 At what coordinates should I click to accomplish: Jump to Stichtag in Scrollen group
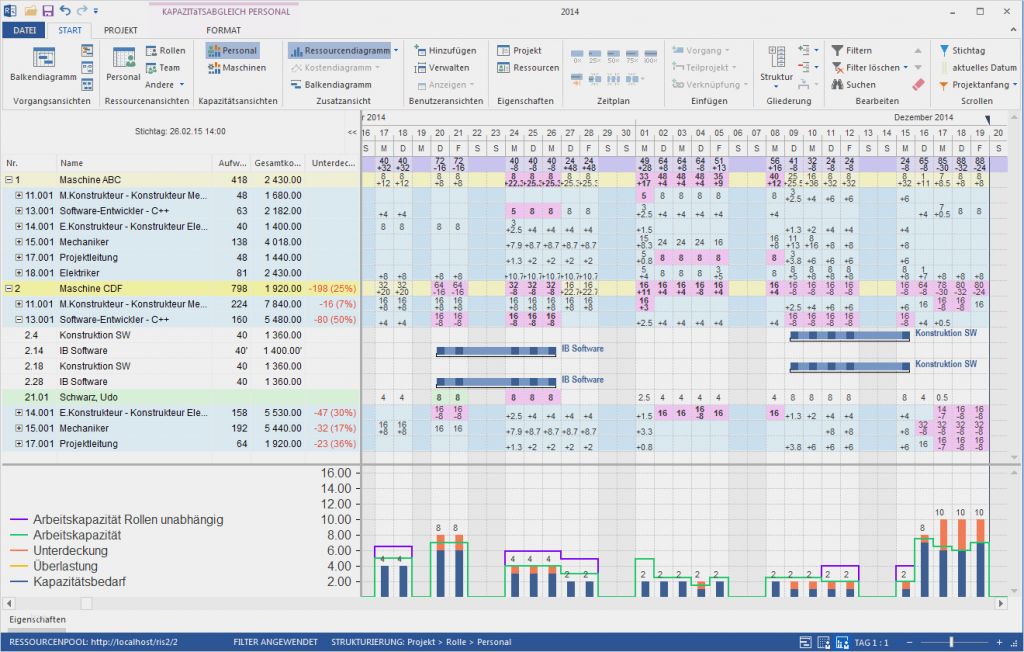(x=962, y=50)
